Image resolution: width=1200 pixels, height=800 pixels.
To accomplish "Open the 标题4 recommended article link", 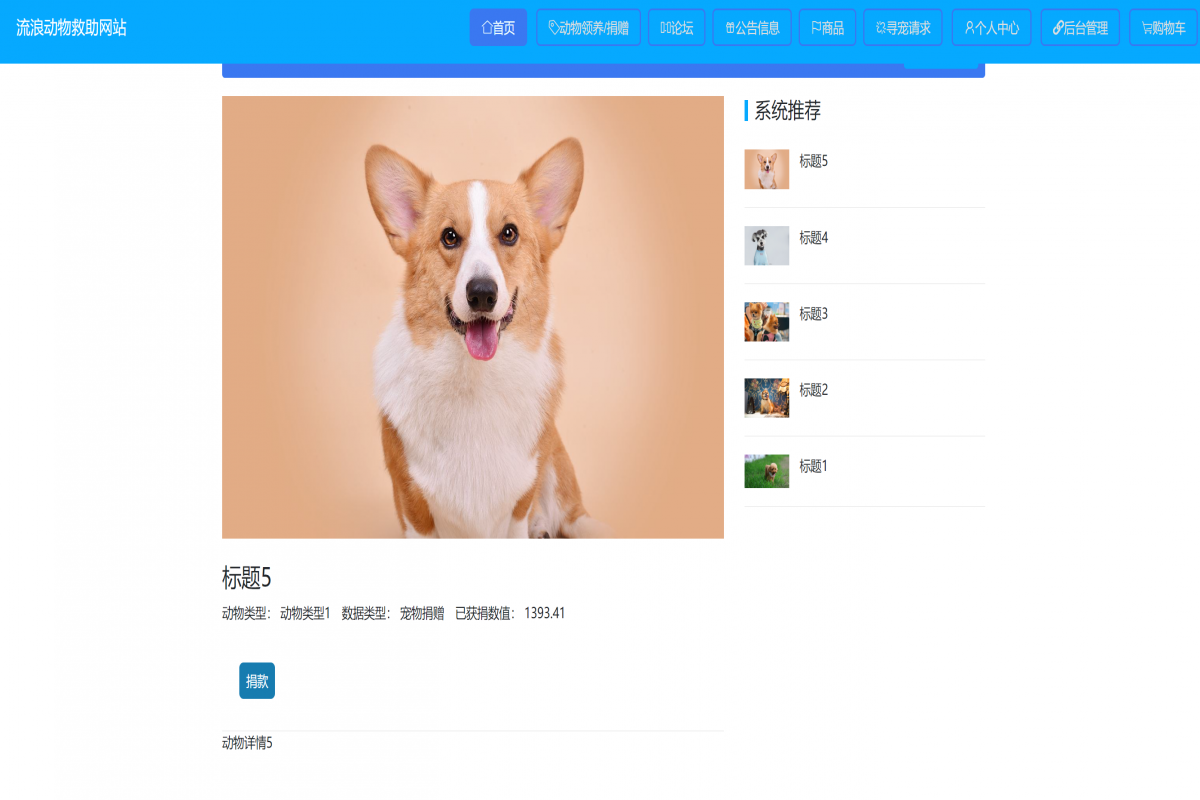I will point(812,238).
